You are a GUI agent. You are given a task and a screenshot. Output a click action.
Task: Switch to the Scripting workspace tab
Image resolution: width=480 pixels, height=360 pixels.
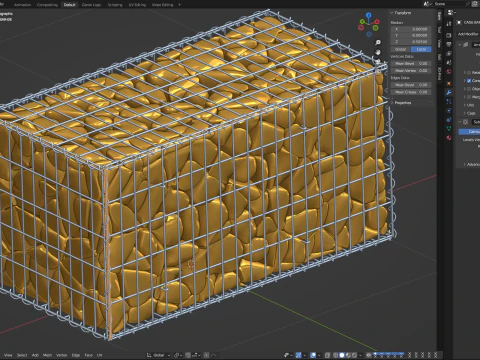click(115, 5)
